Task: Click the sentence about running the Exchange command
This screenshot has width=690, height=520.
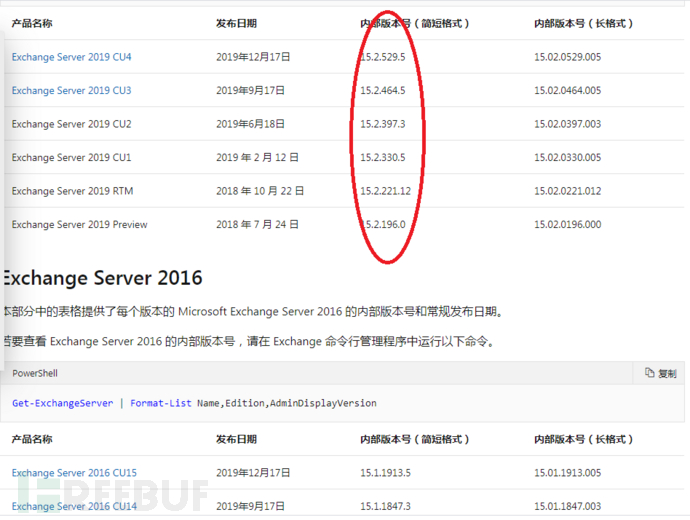Action: [249, 342]
